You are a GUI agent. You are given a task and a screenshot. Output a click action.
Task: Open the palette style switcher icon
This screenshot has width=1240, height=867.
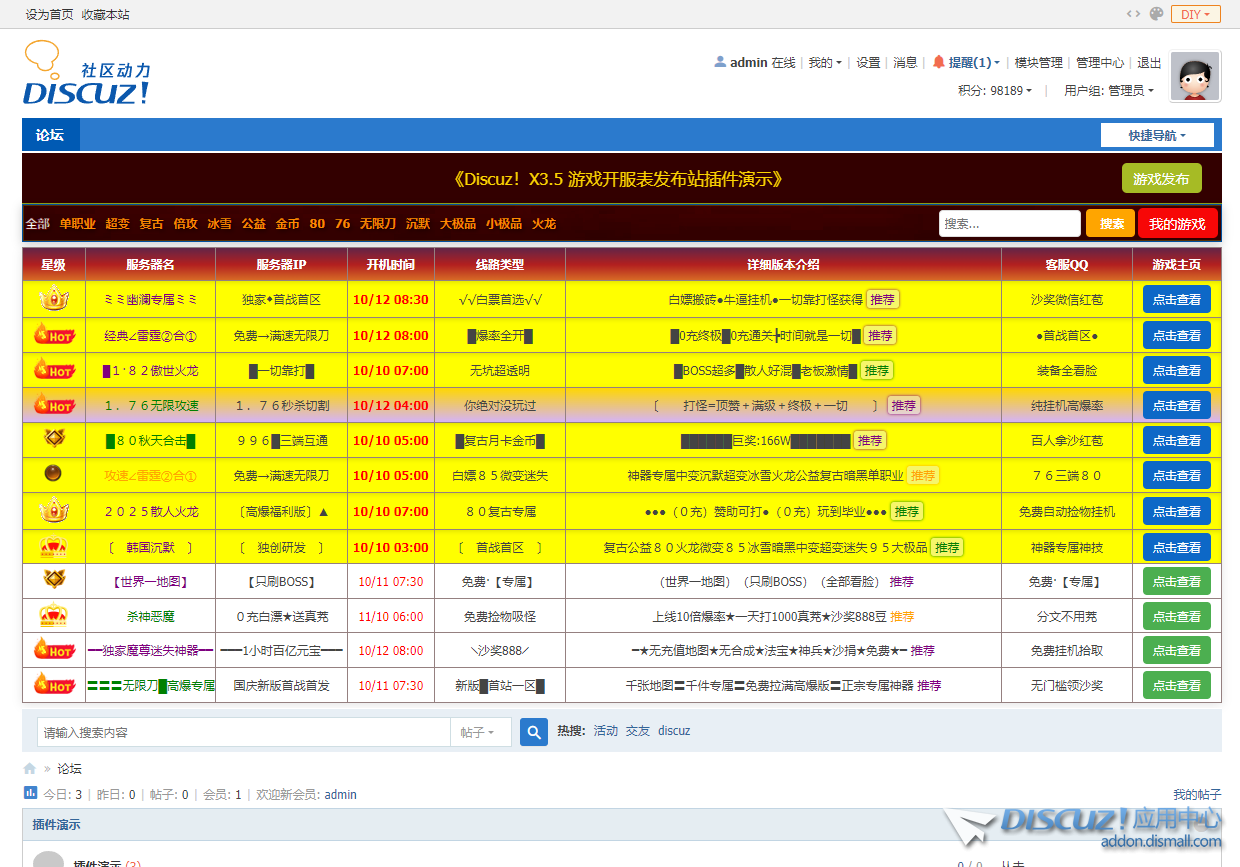click(x=1157, y=14)
